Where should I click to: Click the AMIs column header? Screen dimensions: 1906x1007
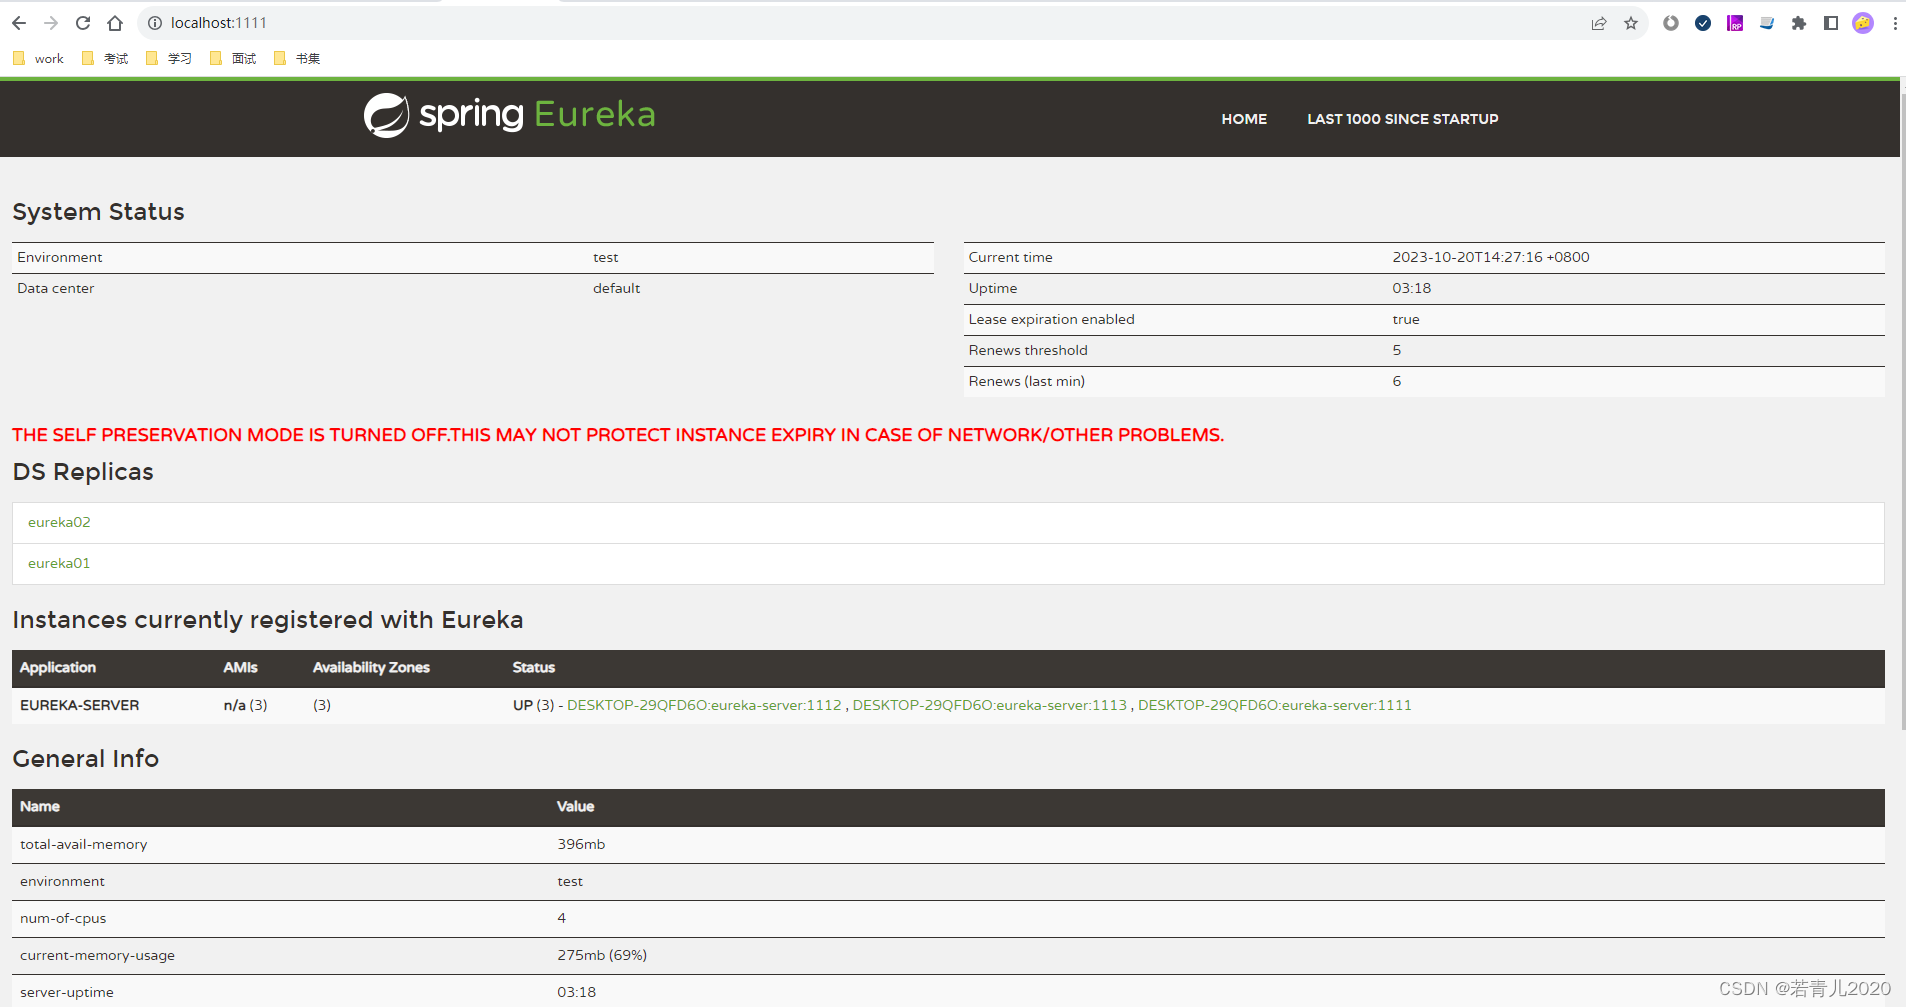point(240,667)
